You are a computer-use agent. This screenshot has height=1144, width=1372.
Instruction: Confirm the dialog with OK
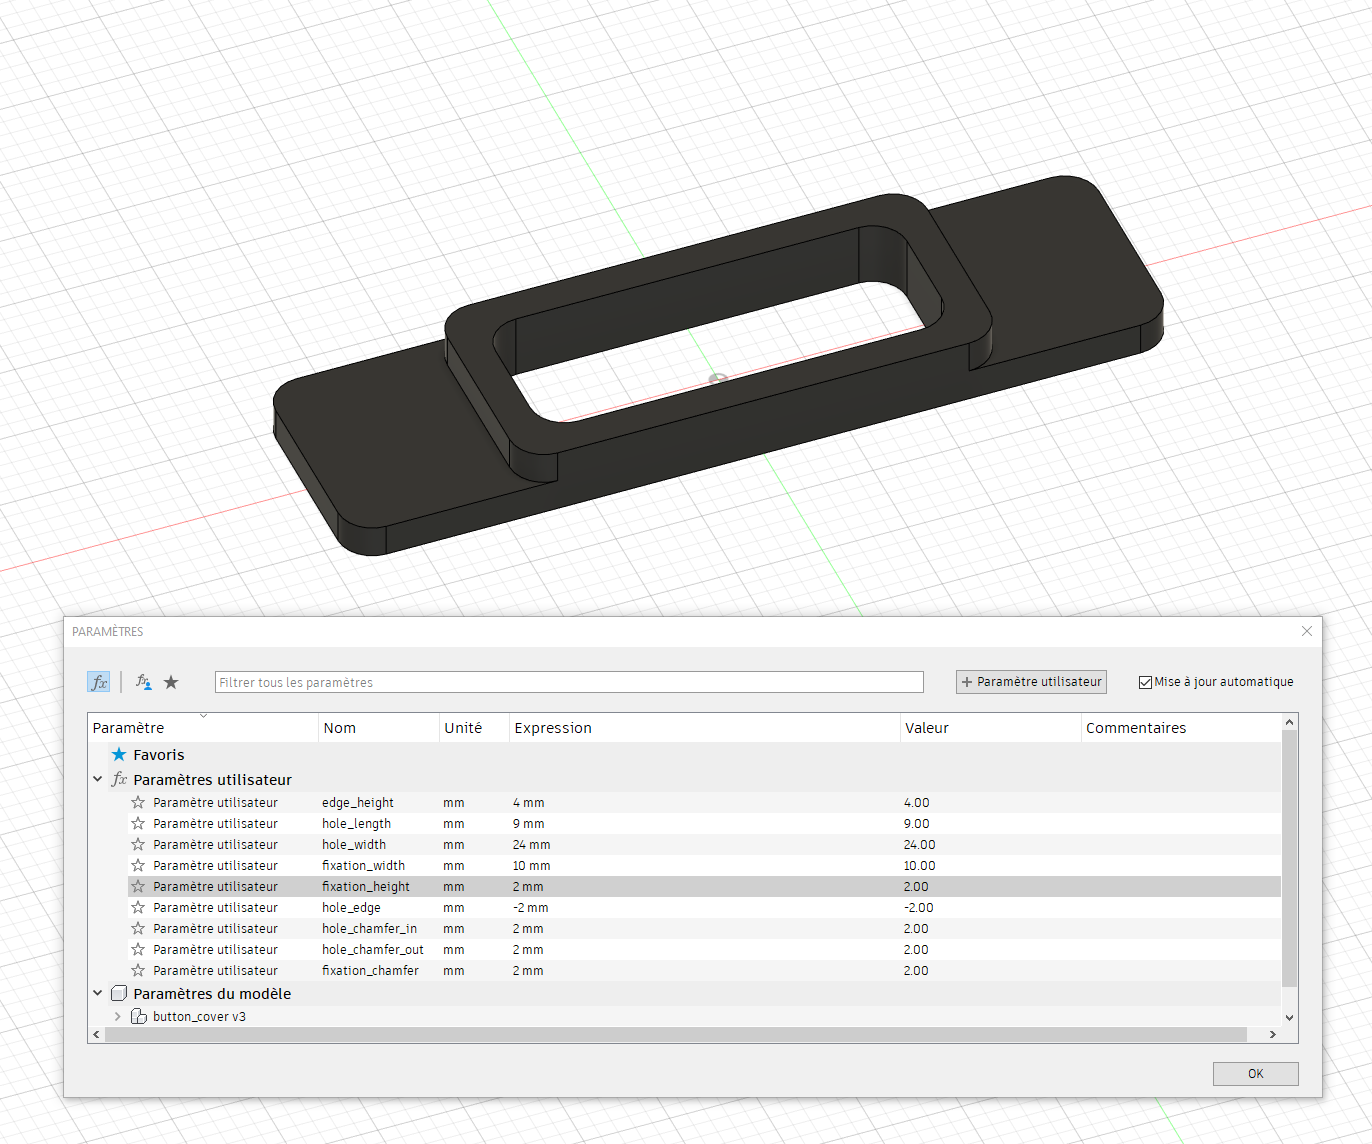pyautogui.click(x=1255, y=1073)
